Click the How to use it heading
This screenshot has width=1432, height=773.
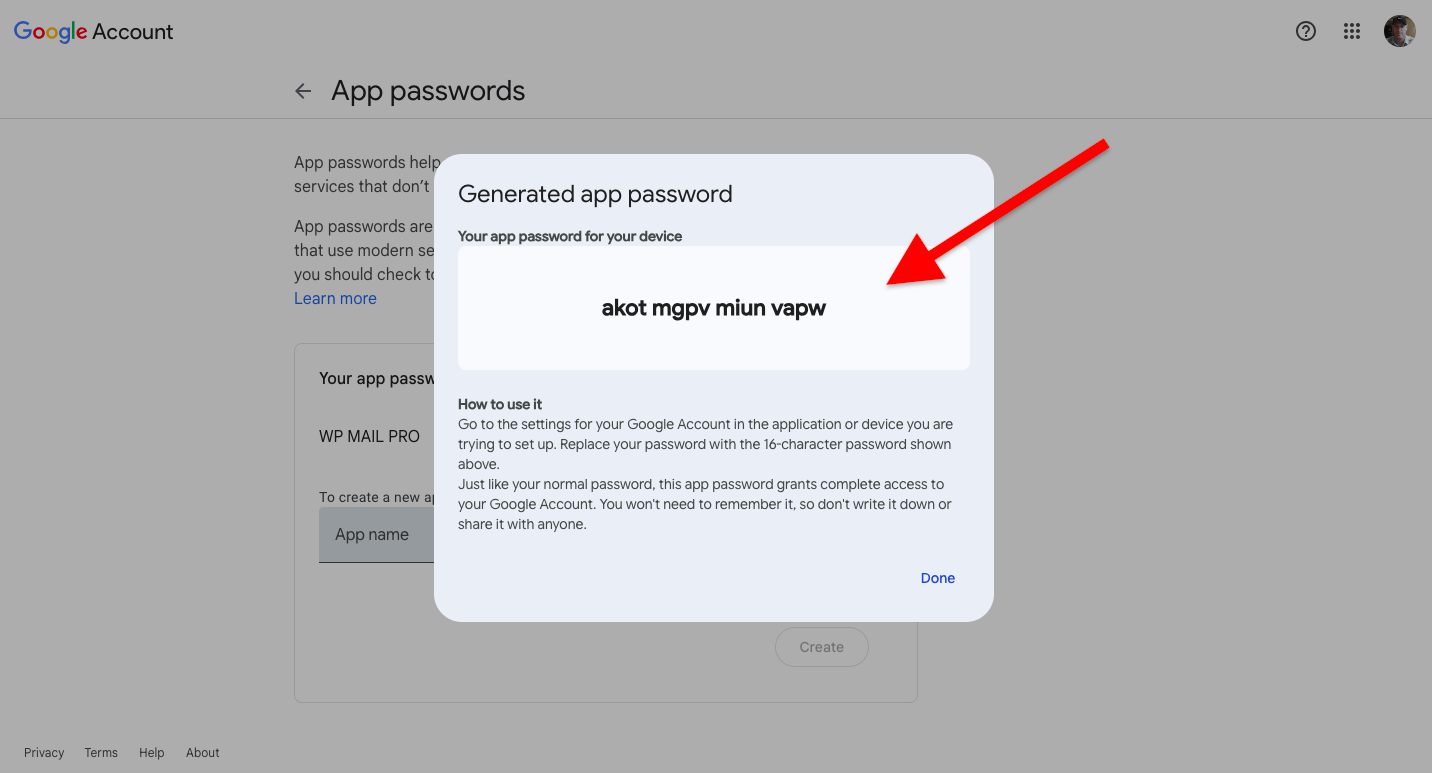(x=500, y=404)
